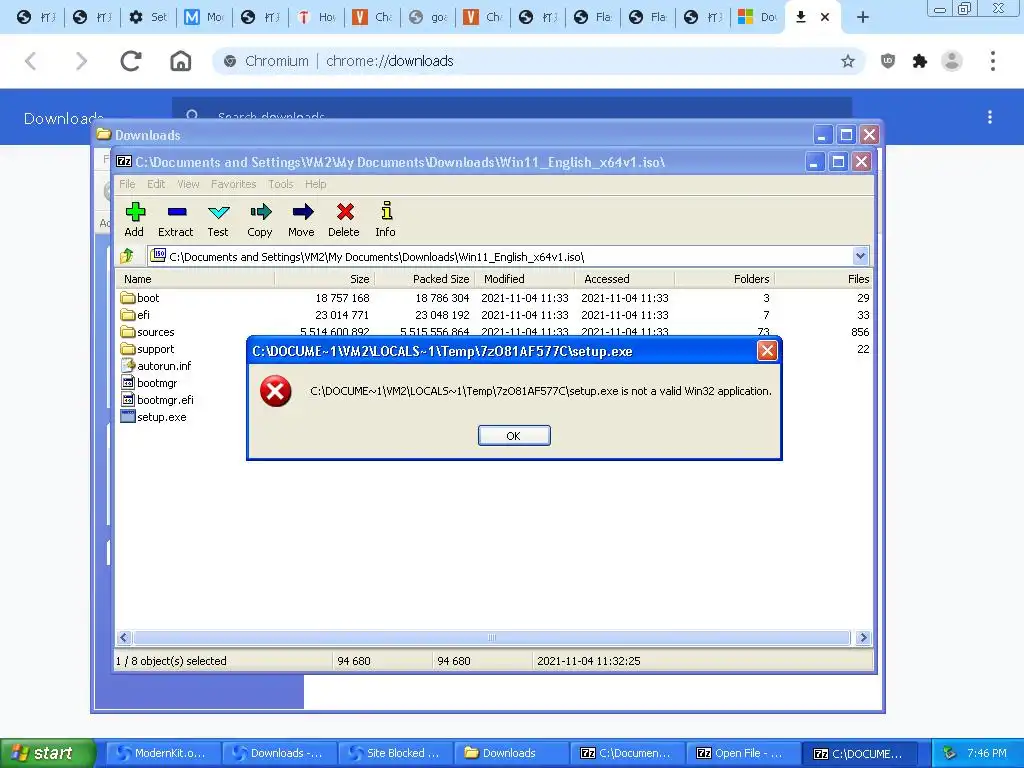1024x768 pixels.
Task: Sort by the Accessed column header
Action: (x=624, y=279)
